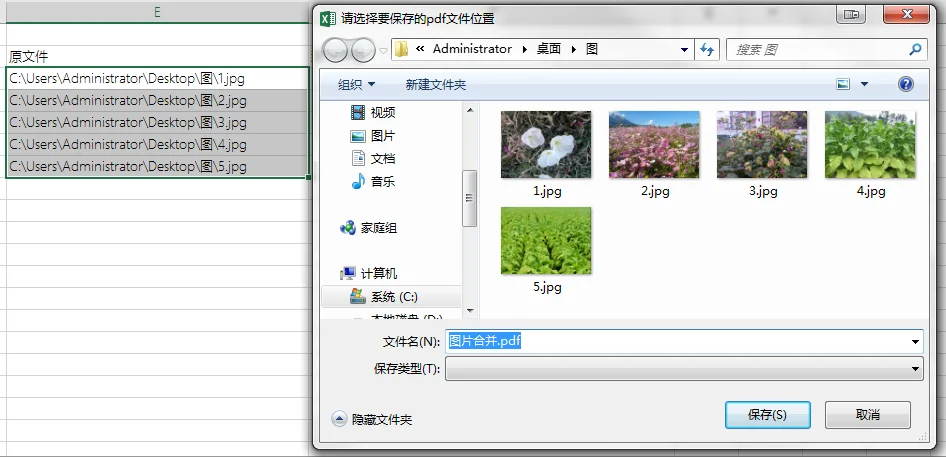Click the 5.jpg file name label
Viewport: 946px width, 457px height.
pos(547,287)
